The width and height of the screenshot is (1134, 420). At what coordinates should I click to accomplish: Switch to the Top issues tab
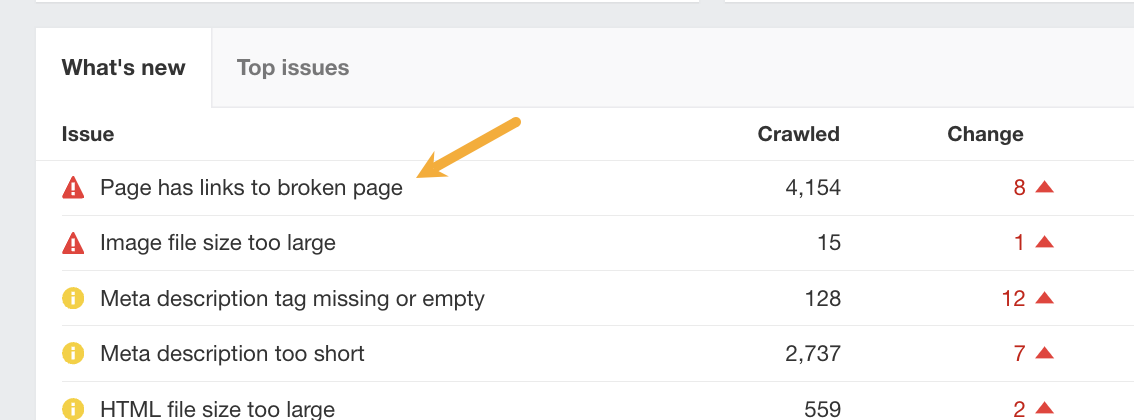click(x=293, y=68)
